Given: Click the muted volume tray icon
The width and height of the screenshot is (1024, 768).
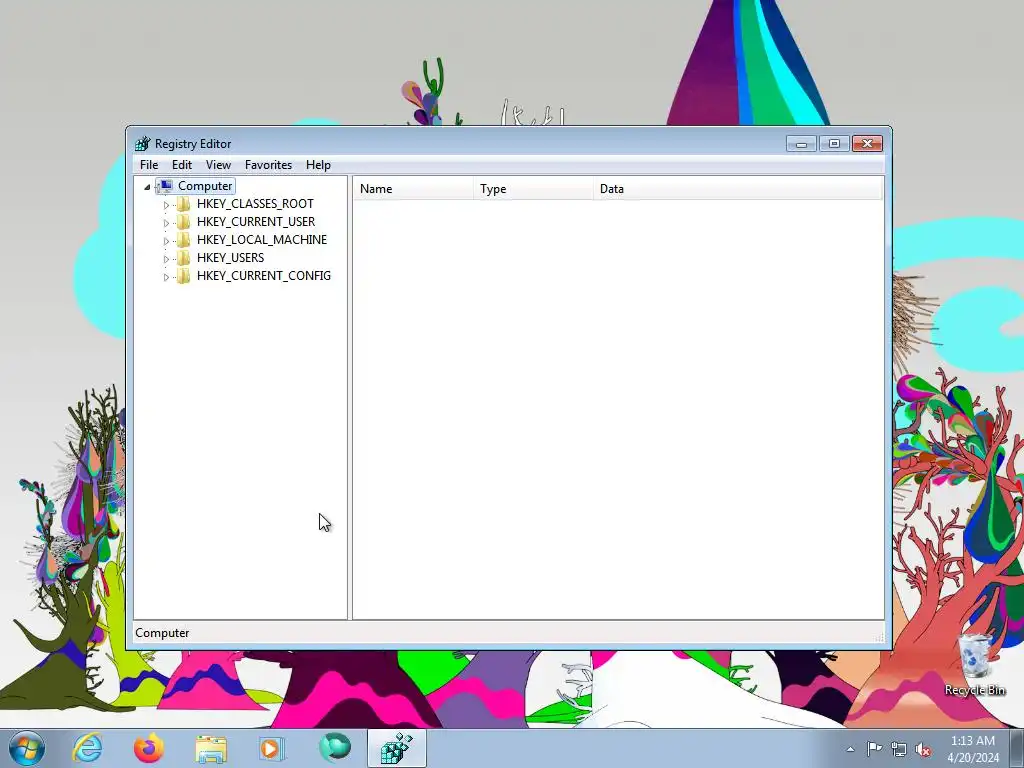Looking at the screenshot, I should 923,750.
